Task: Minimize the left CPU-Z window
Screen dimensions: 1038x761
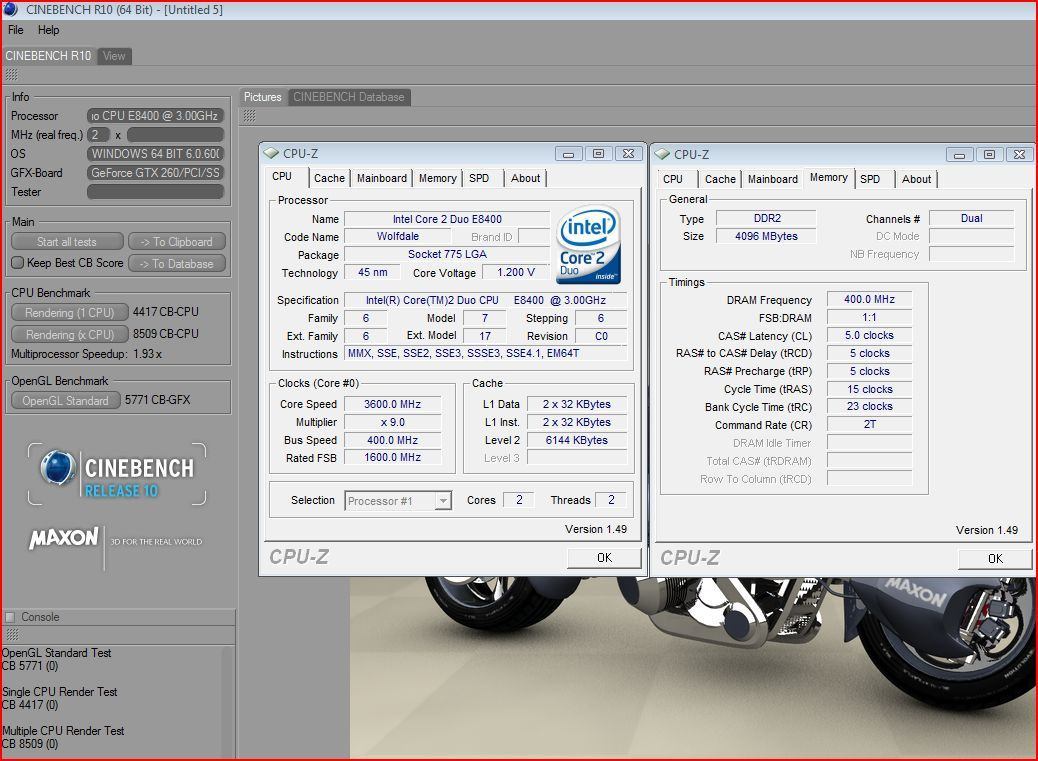Action: pos(568,154)
